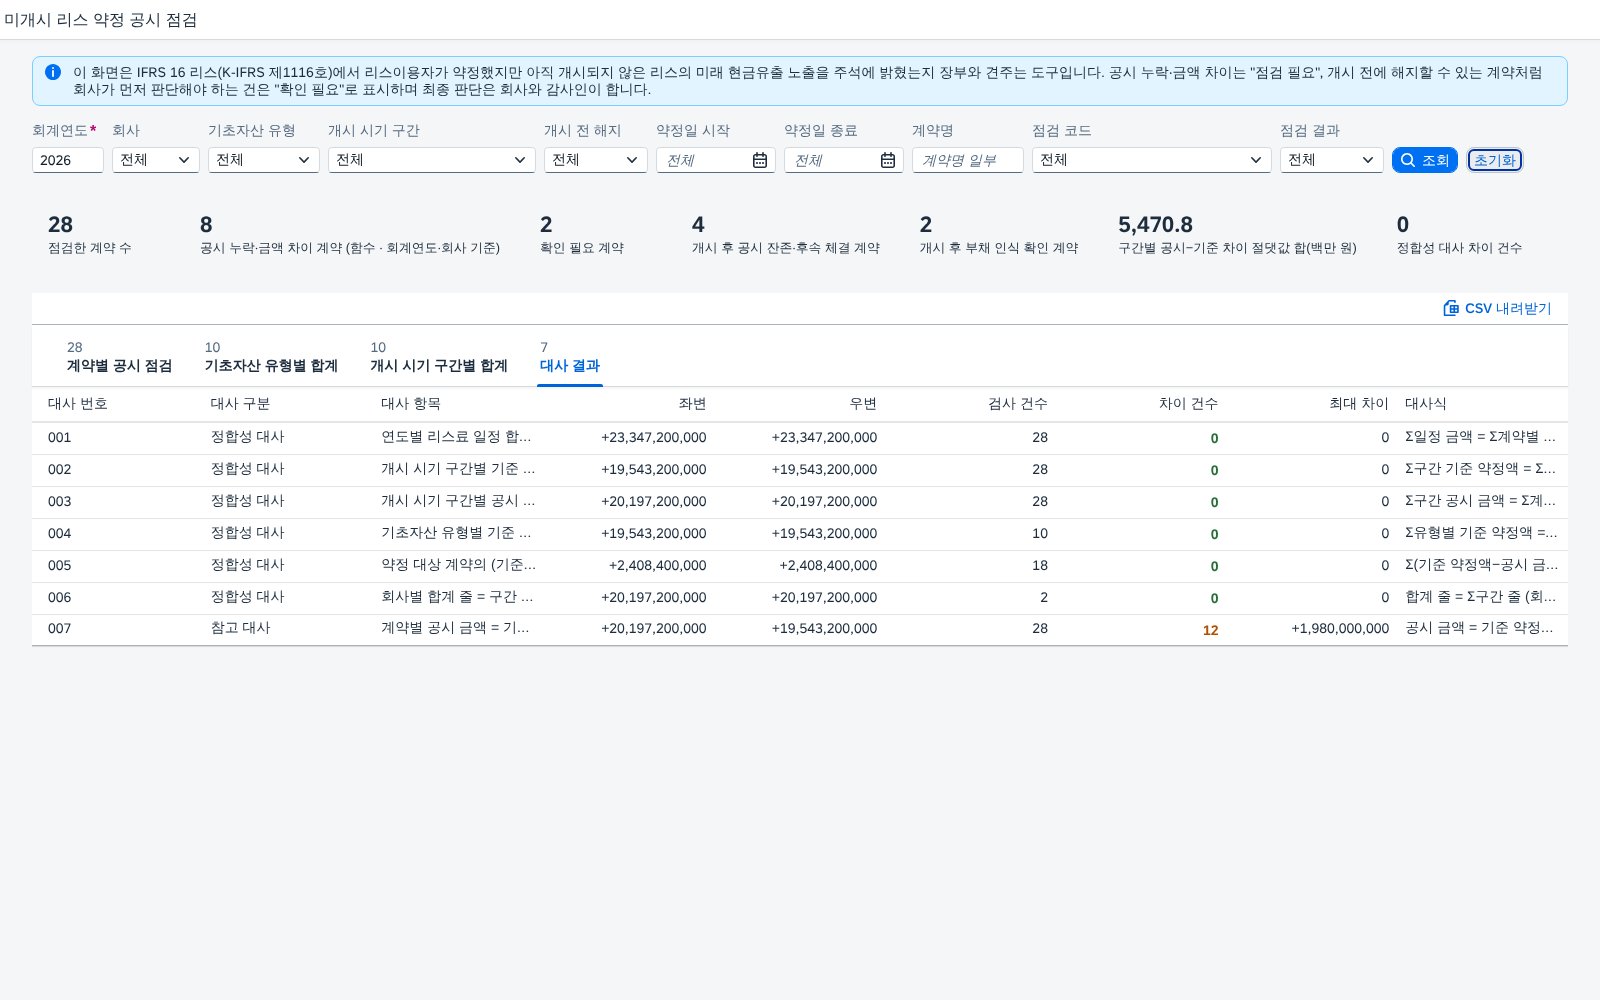The width and height of the screenshot is (1600, 1000).
Task: Expand the 기초자산 유형 dropdown
Action: pos(264,160)
